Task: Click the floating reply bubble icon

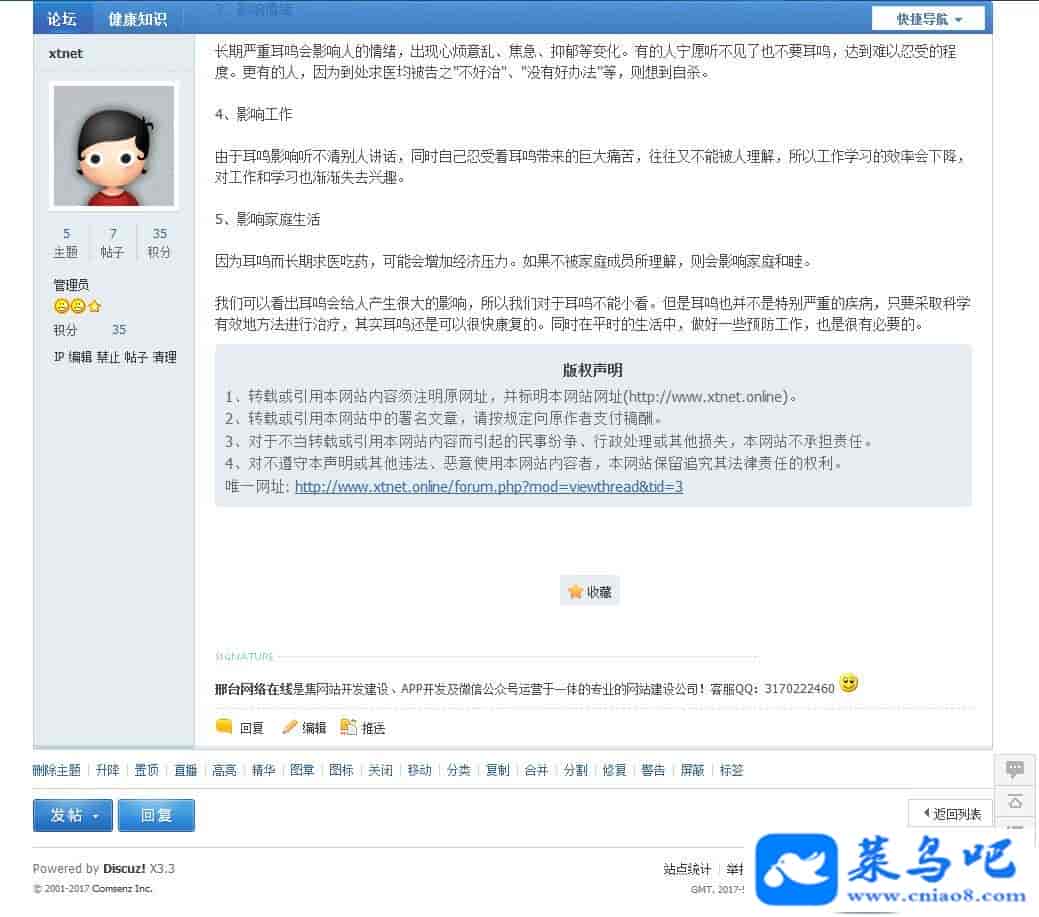Action: click(x=1015, y=769)
